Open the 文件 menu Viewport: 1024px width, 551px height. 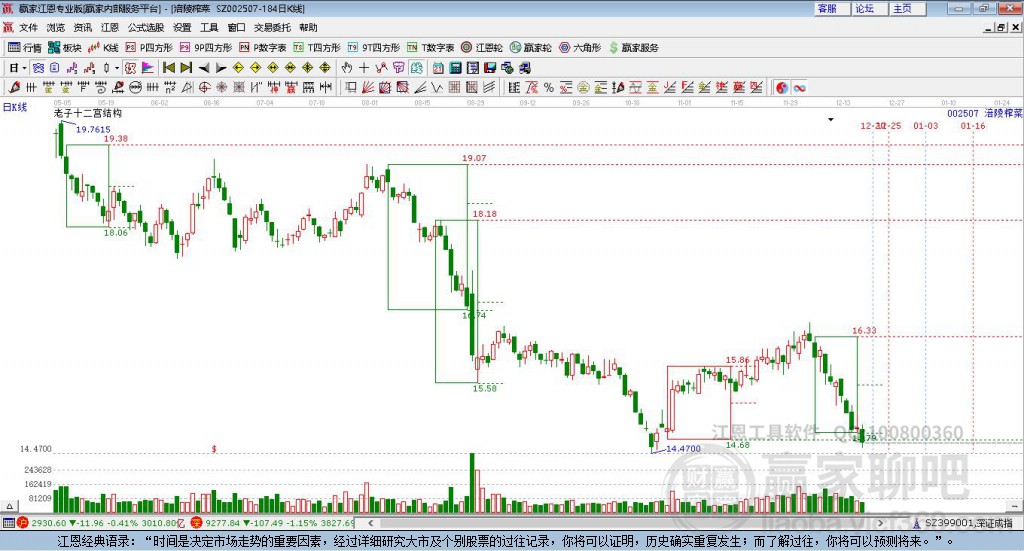28,27
